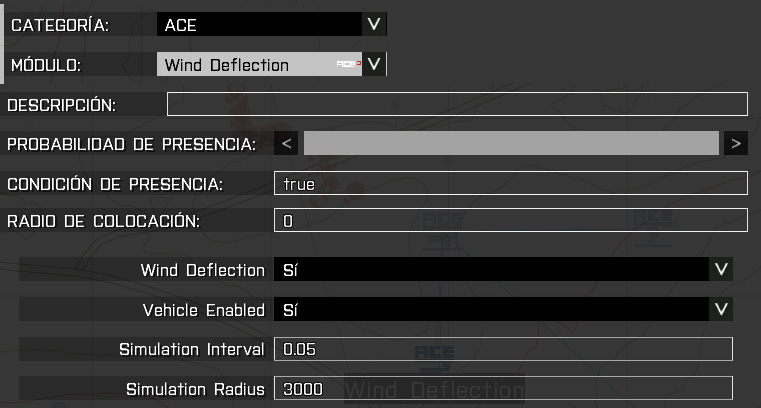Click the RADIO DE COLOCACIÓN input box
Viewport: 761px width, 408px height.
[510, 221]
